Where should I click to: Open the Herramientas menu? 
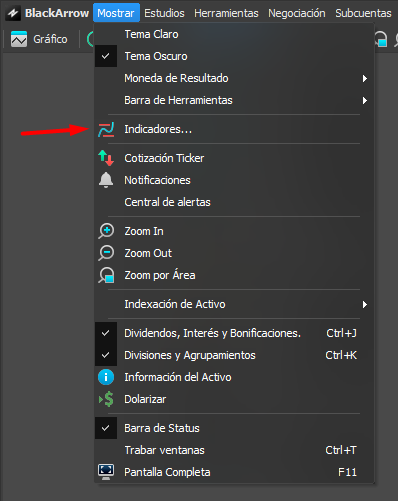pos(226,13)
